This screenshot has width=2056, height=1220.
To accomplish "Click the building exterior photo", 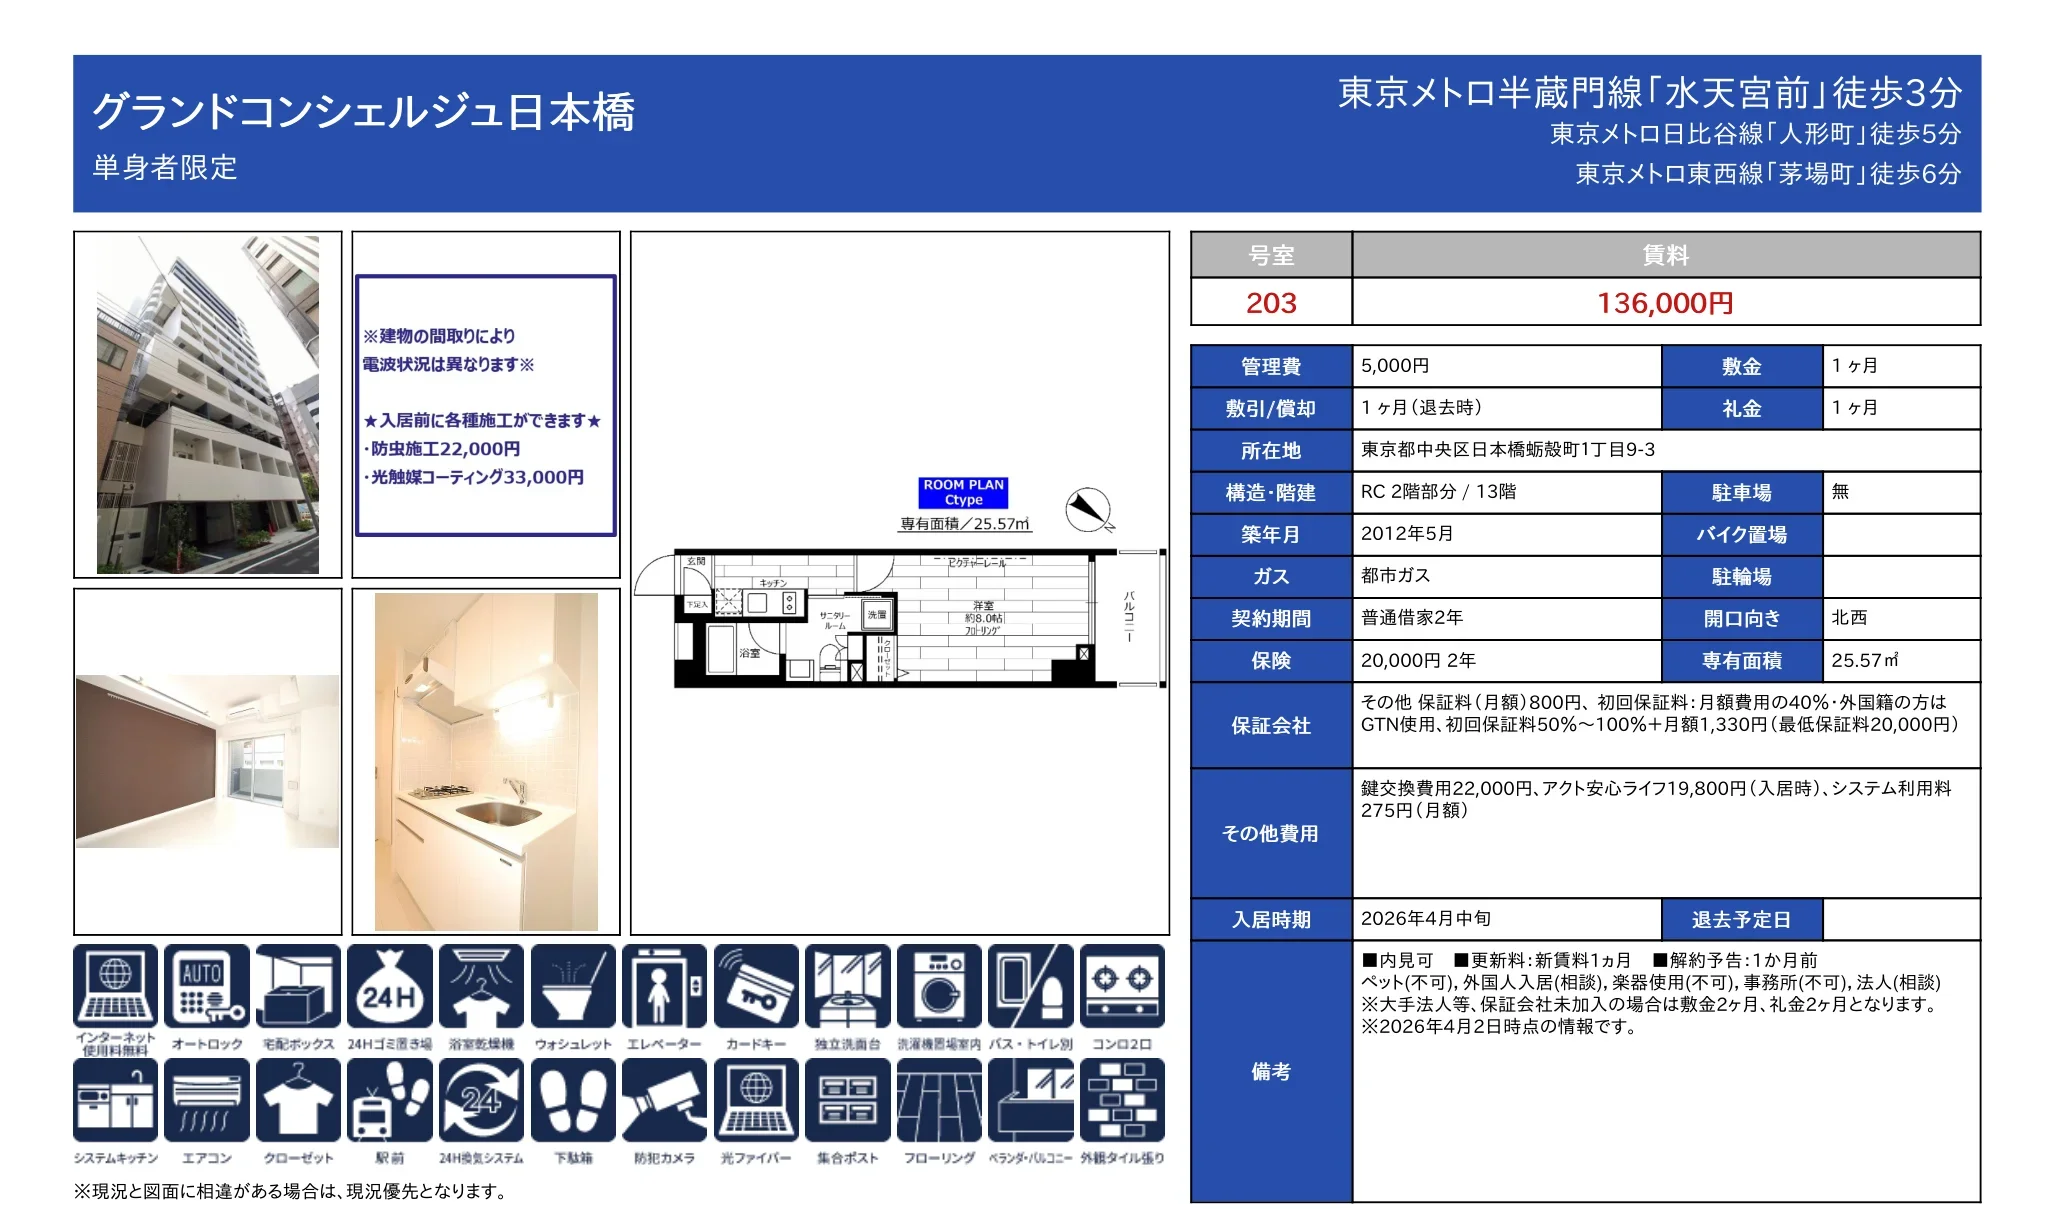I will (x=205, y=405).
